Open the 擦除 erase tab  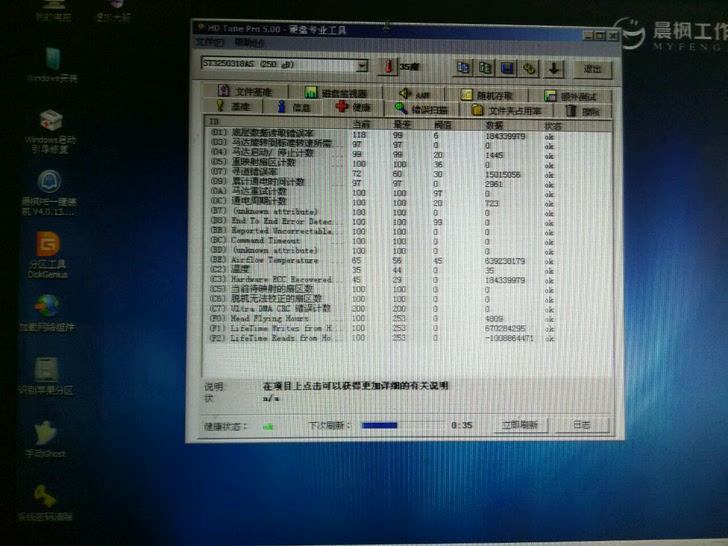pyautogui.click(x=583, y=111)
